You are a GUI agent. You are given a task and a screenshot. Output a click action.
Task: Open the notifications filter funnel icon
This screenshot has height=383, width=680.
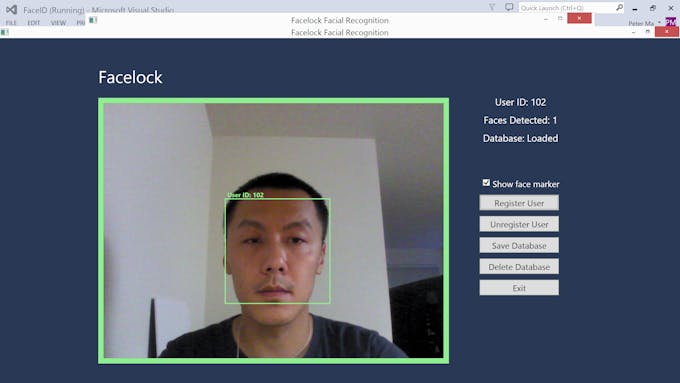point(492,7)
